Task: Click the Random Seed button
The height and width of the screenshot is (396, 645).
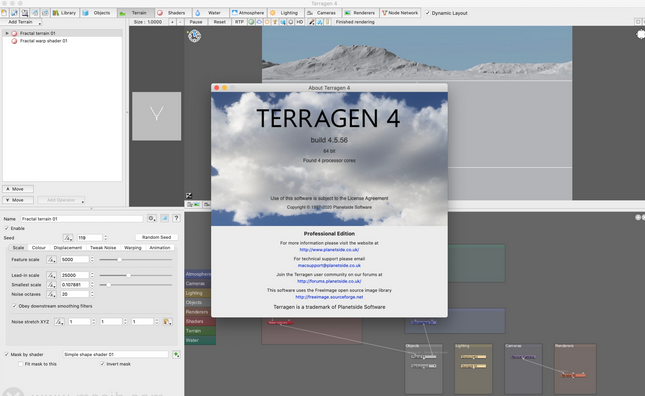Action: 156,237
